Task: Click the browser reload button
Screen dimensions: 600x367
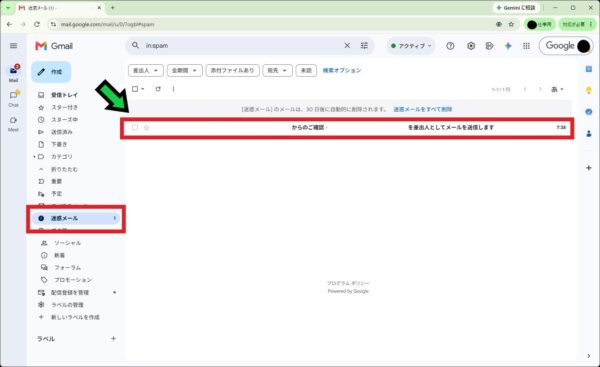Action: pyautogui.click(x=37, y=24)
